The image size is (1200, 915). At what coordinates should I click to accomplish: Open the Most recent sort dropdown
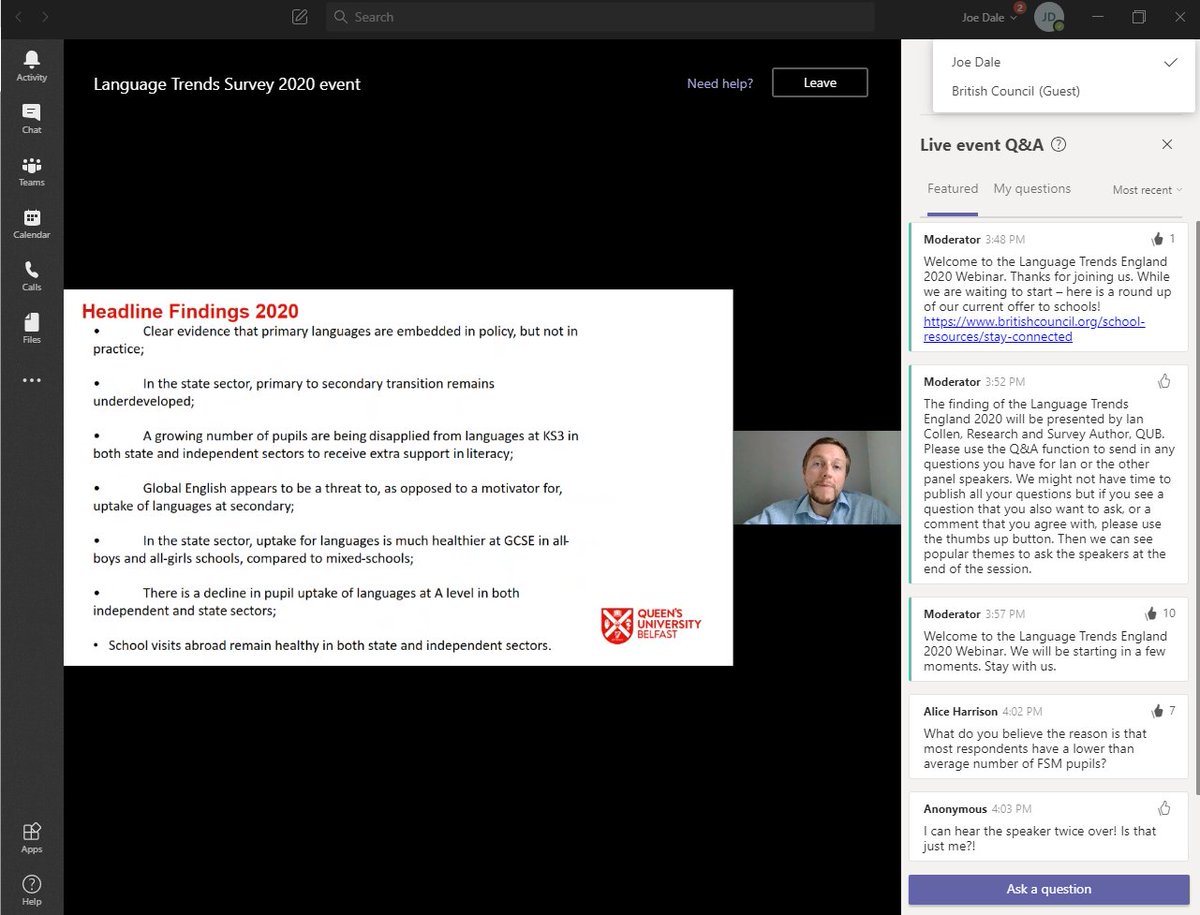click(x=1147, y=190)
